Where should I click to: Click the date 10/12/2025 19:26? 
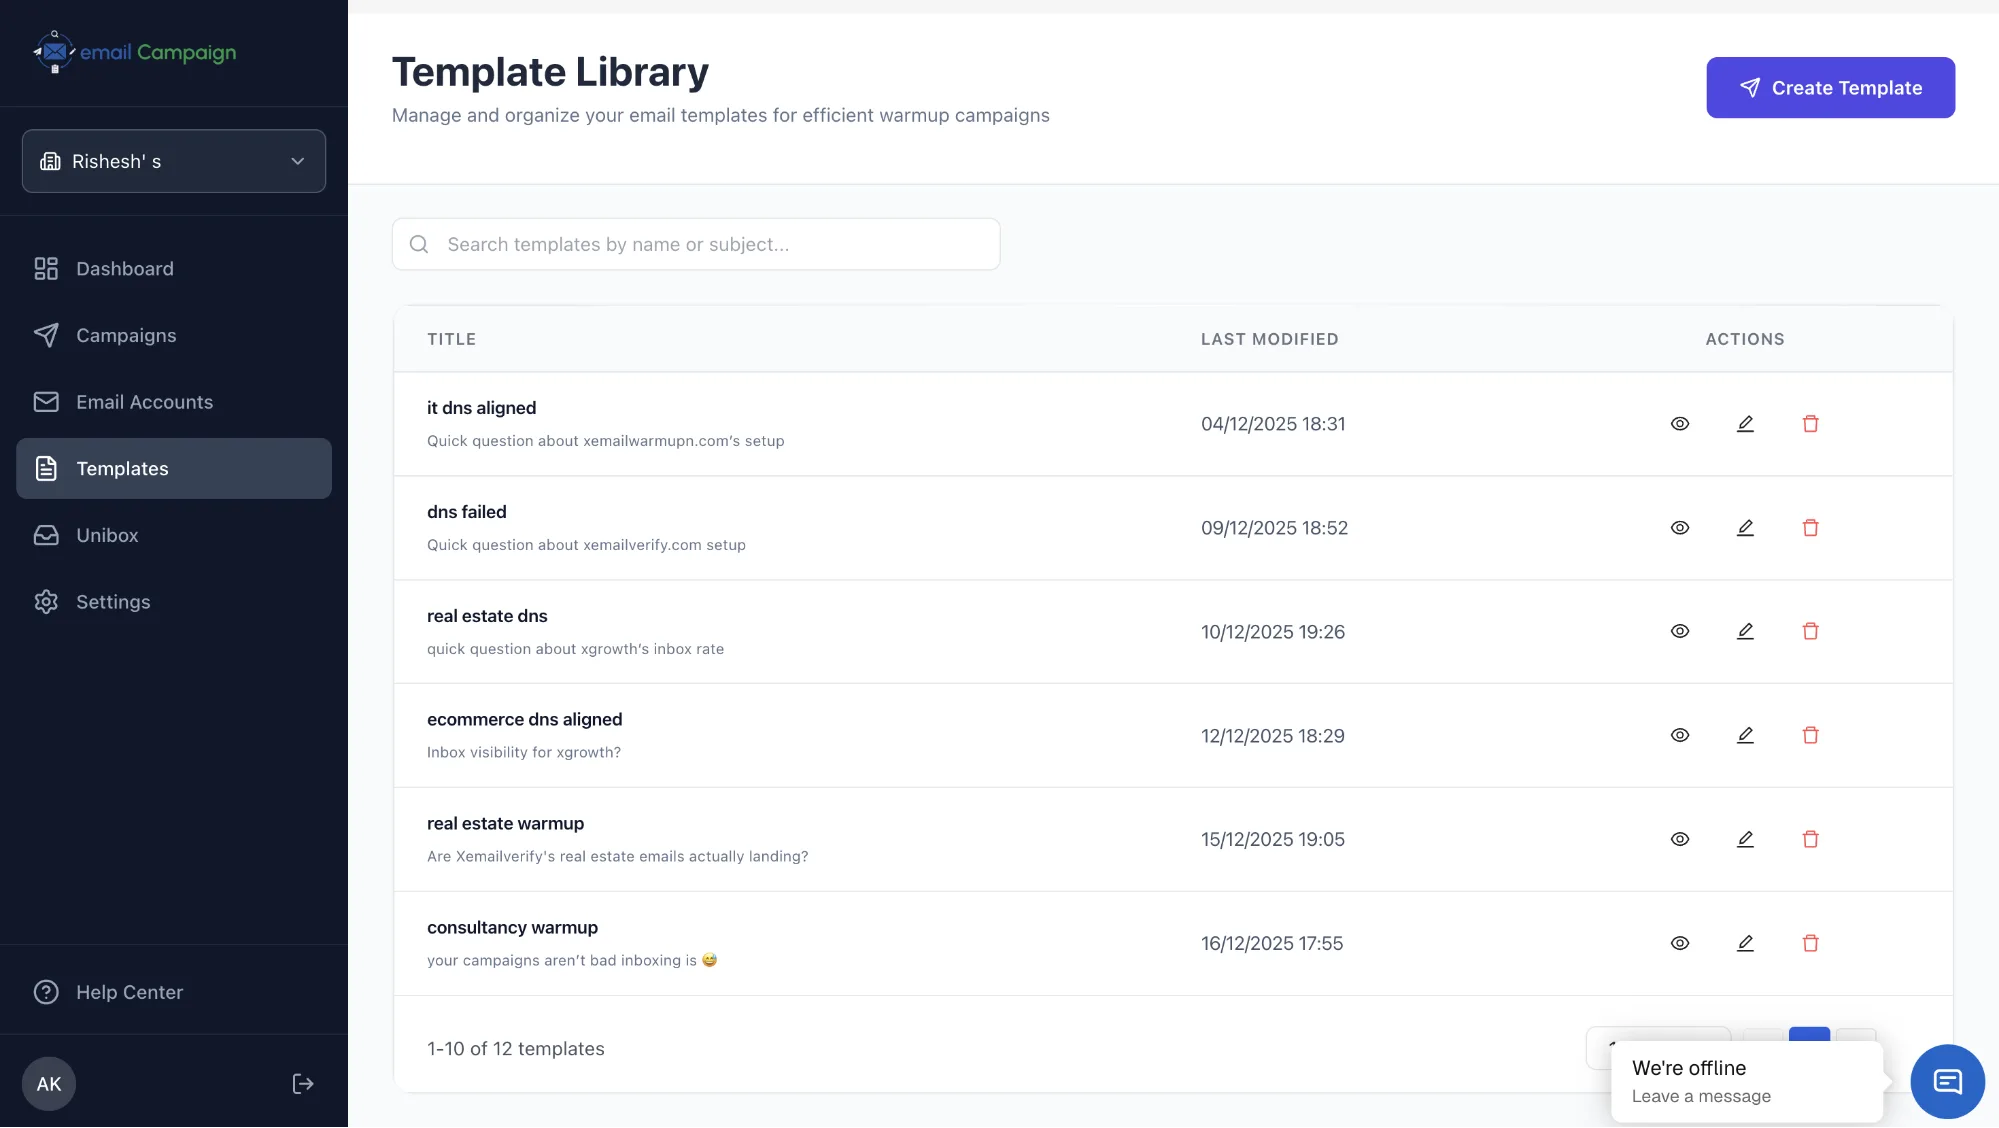tap(1272, 632)
